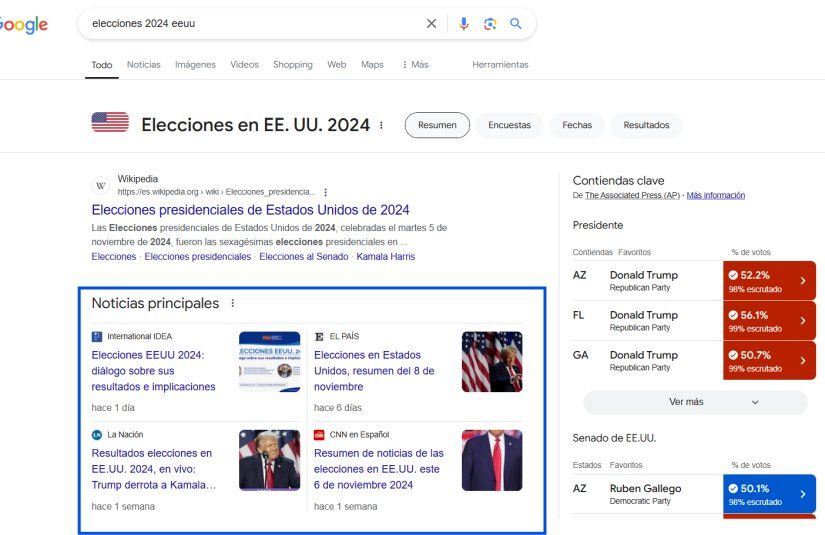
Task: Click International IDEA source icon
Action: click(x=97, y=337)
